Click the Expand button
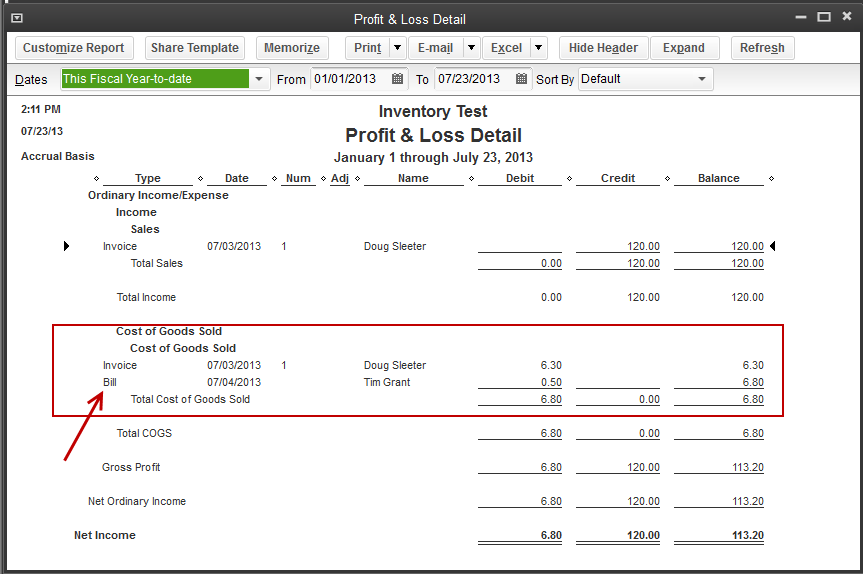 (684, 48)
